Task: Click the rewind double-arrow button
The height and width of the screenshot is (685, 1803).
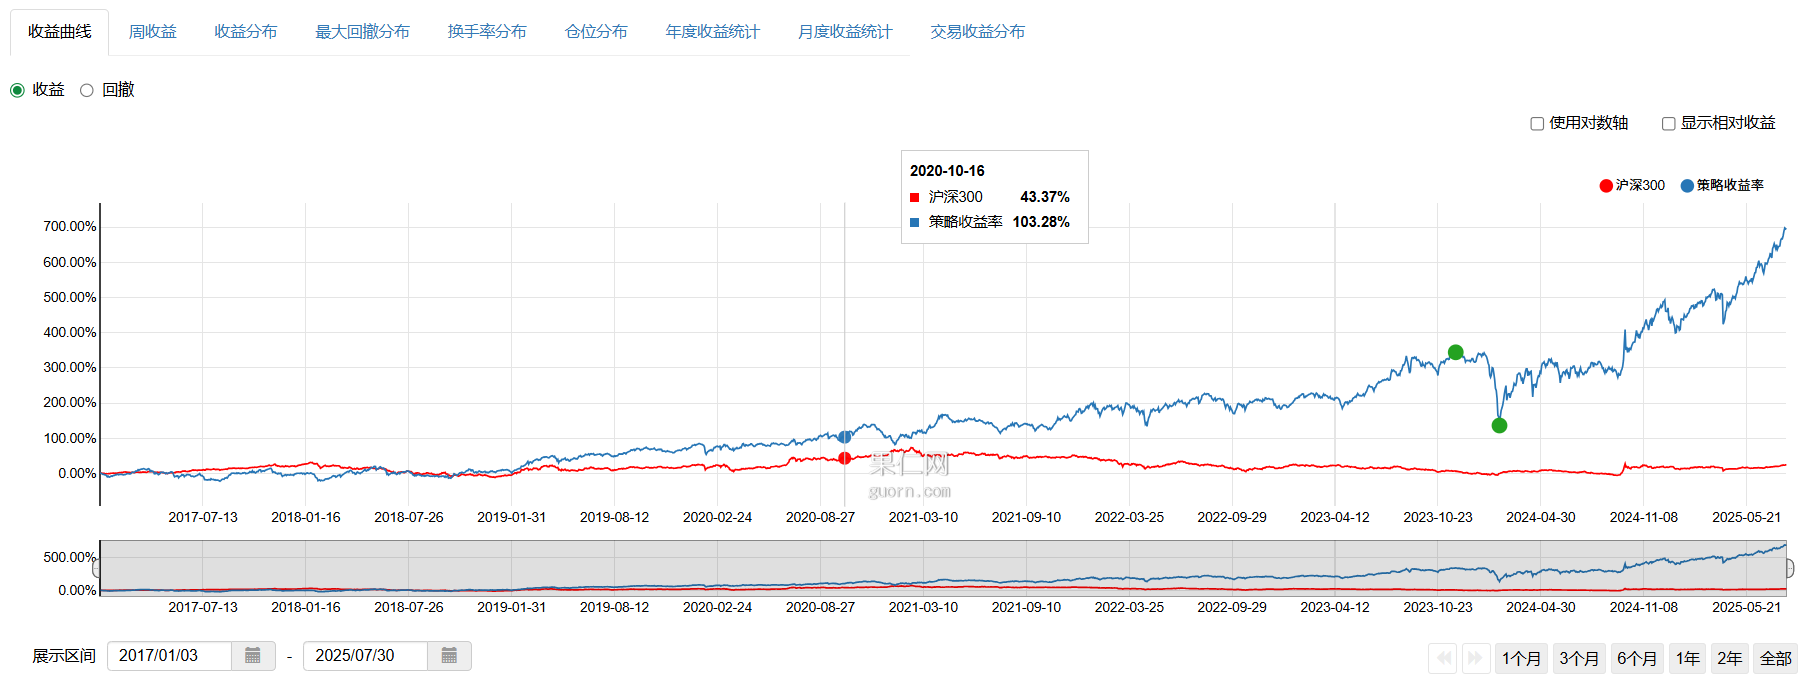Action: click(x=1443, y=658)
